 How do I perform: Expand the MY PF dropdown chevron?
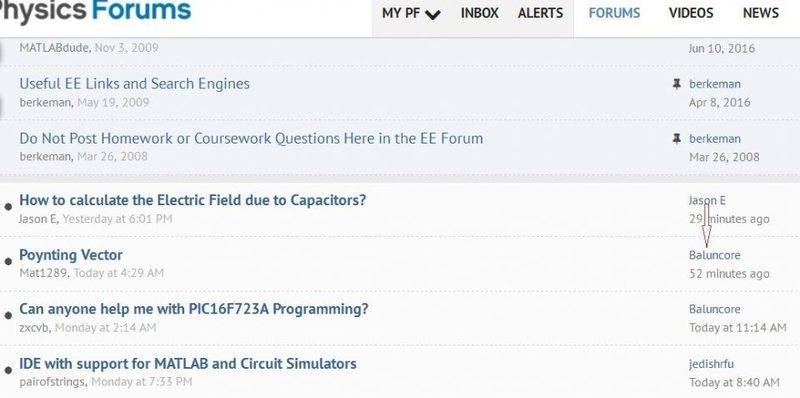pos(433,14)
